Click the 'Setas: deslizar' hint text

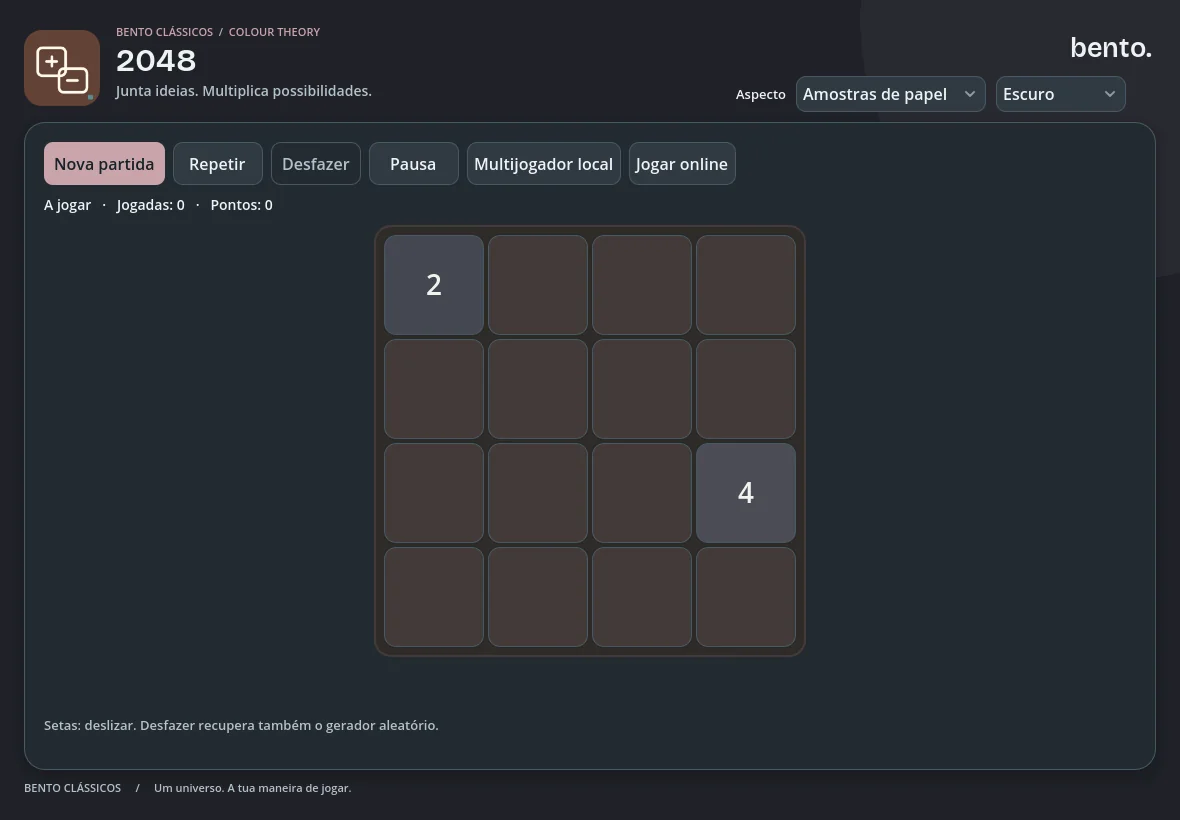241,725
